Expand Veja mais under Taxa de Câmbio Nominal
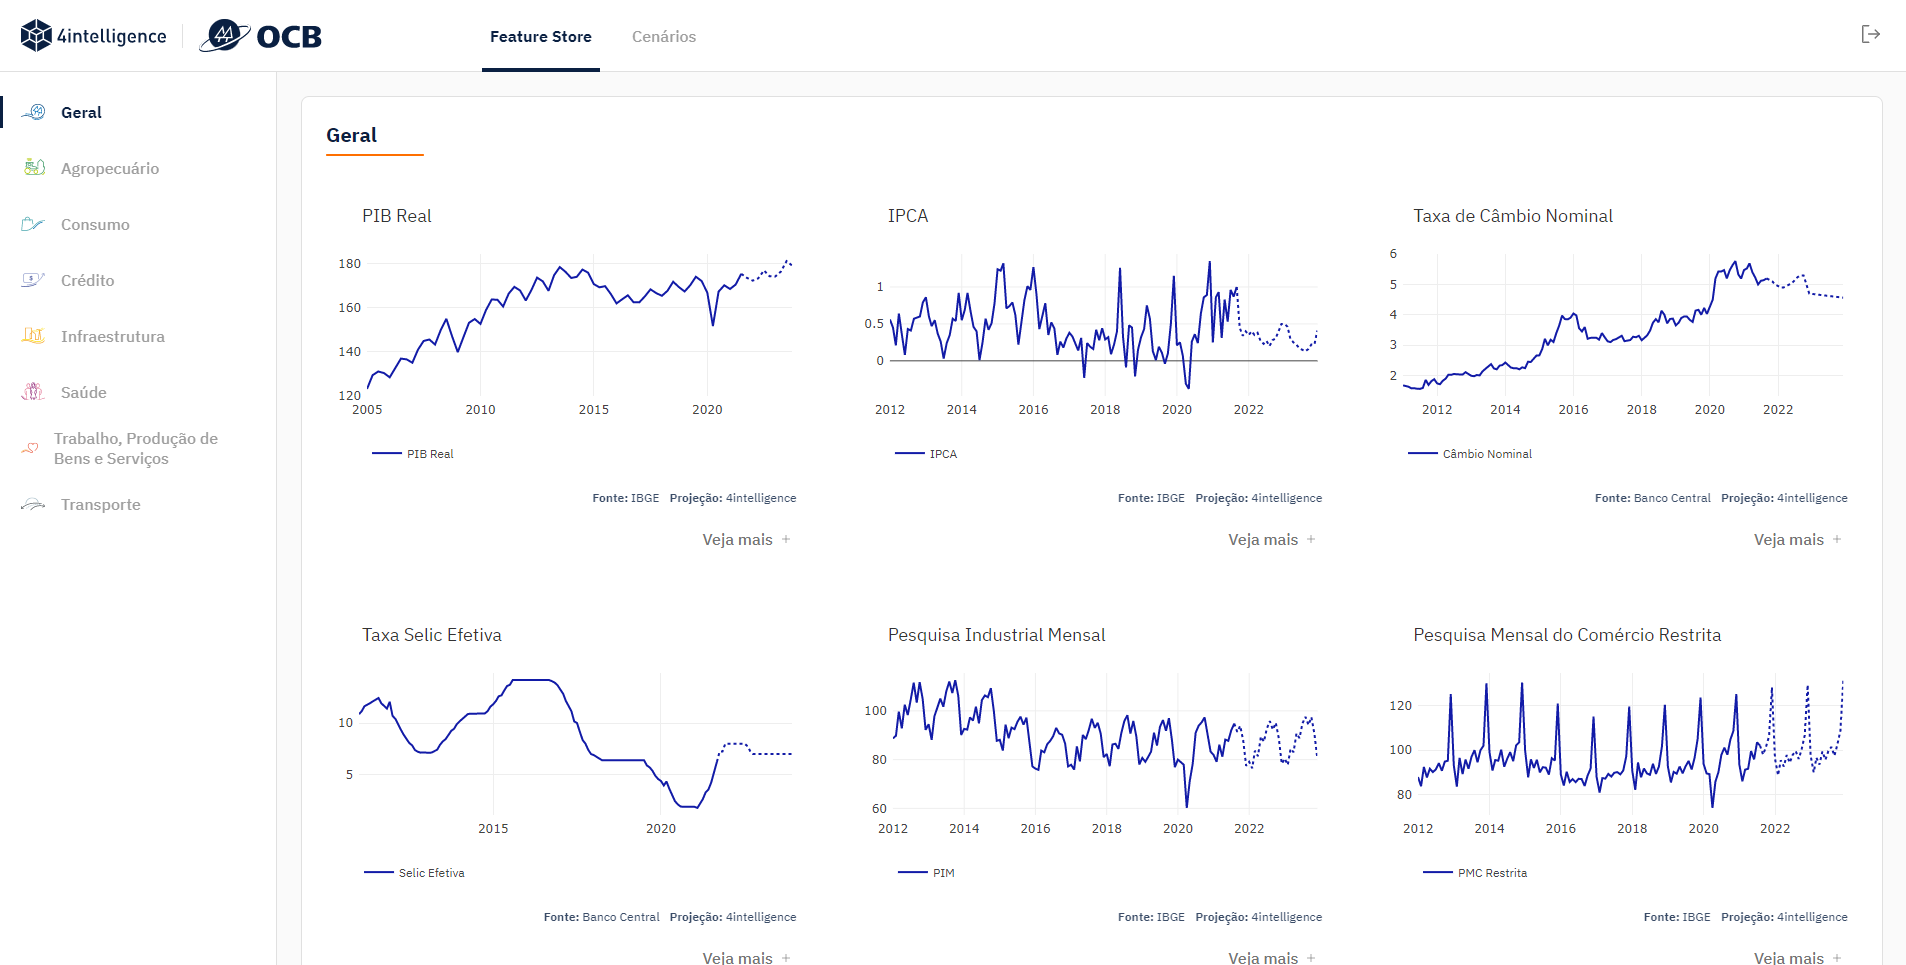This screenshot has width=1906, height=965. coord(1798,539)
